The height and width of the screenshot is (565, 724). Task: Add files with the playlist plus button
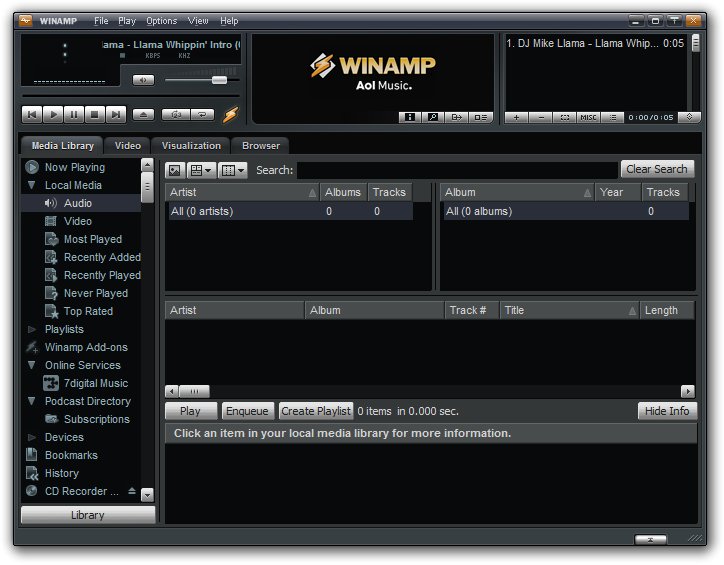[x=517, y=117]
